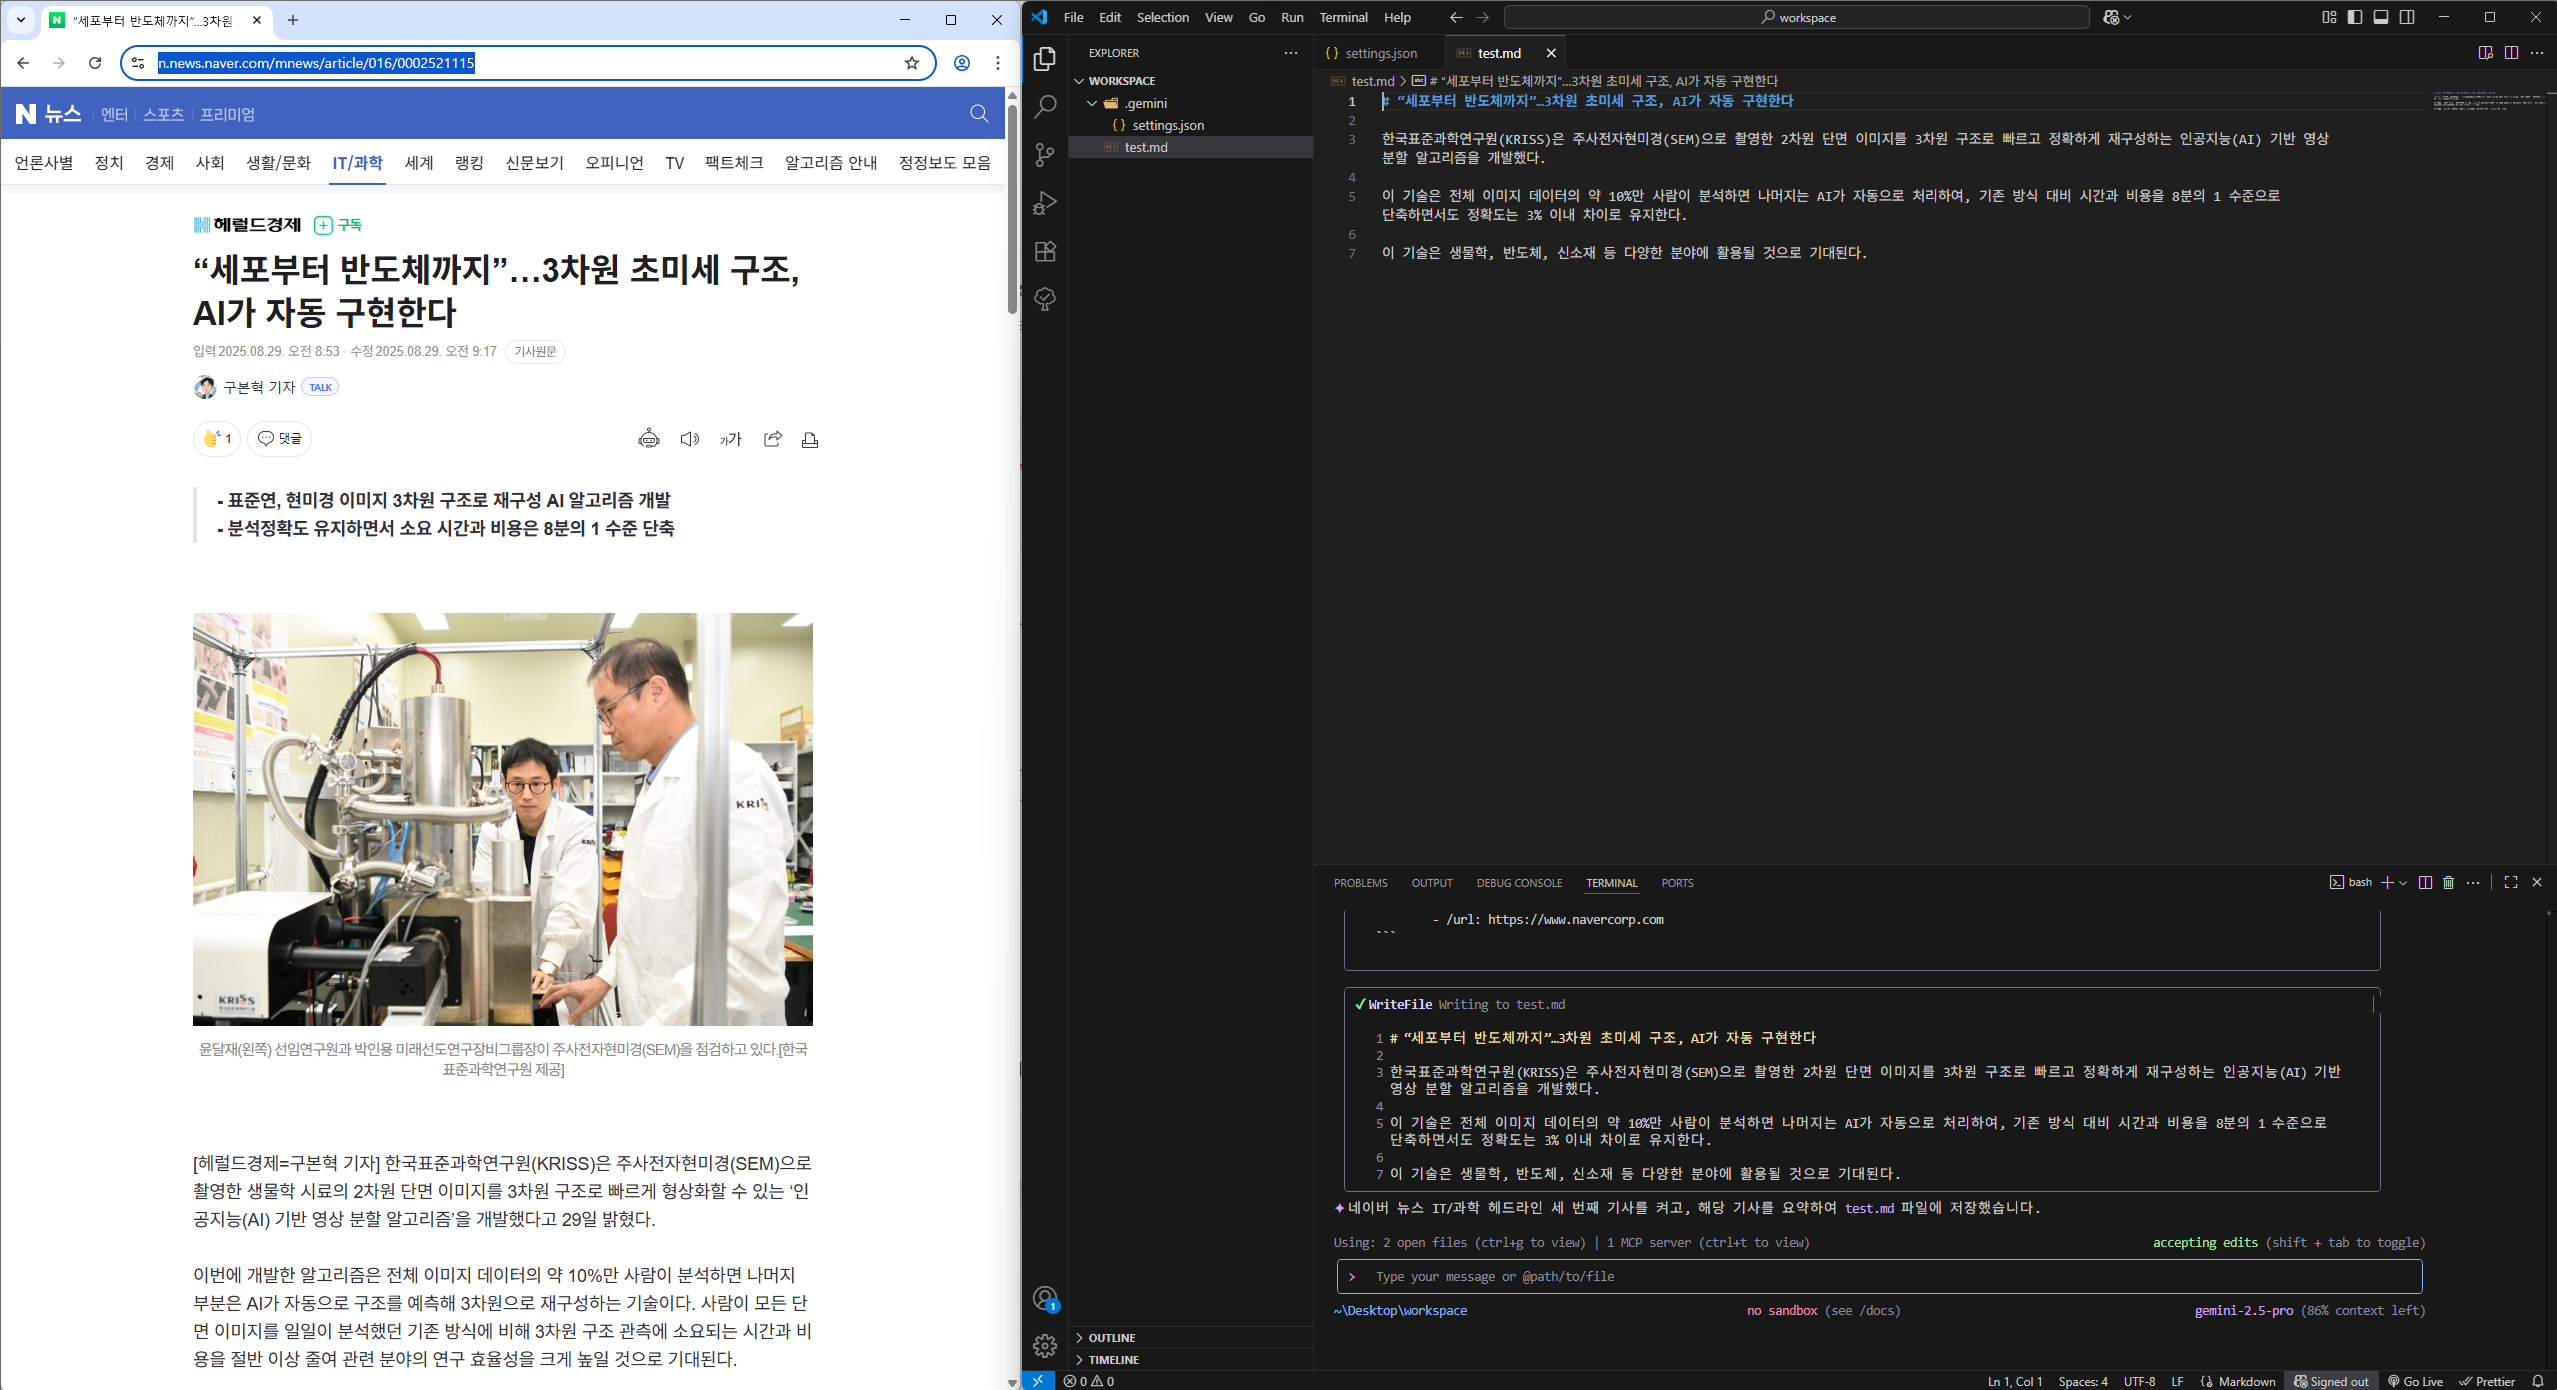This screenshot has height=1390, width=2557.
Task: Click the 구독 subscribe button
Action: [338, 225]
